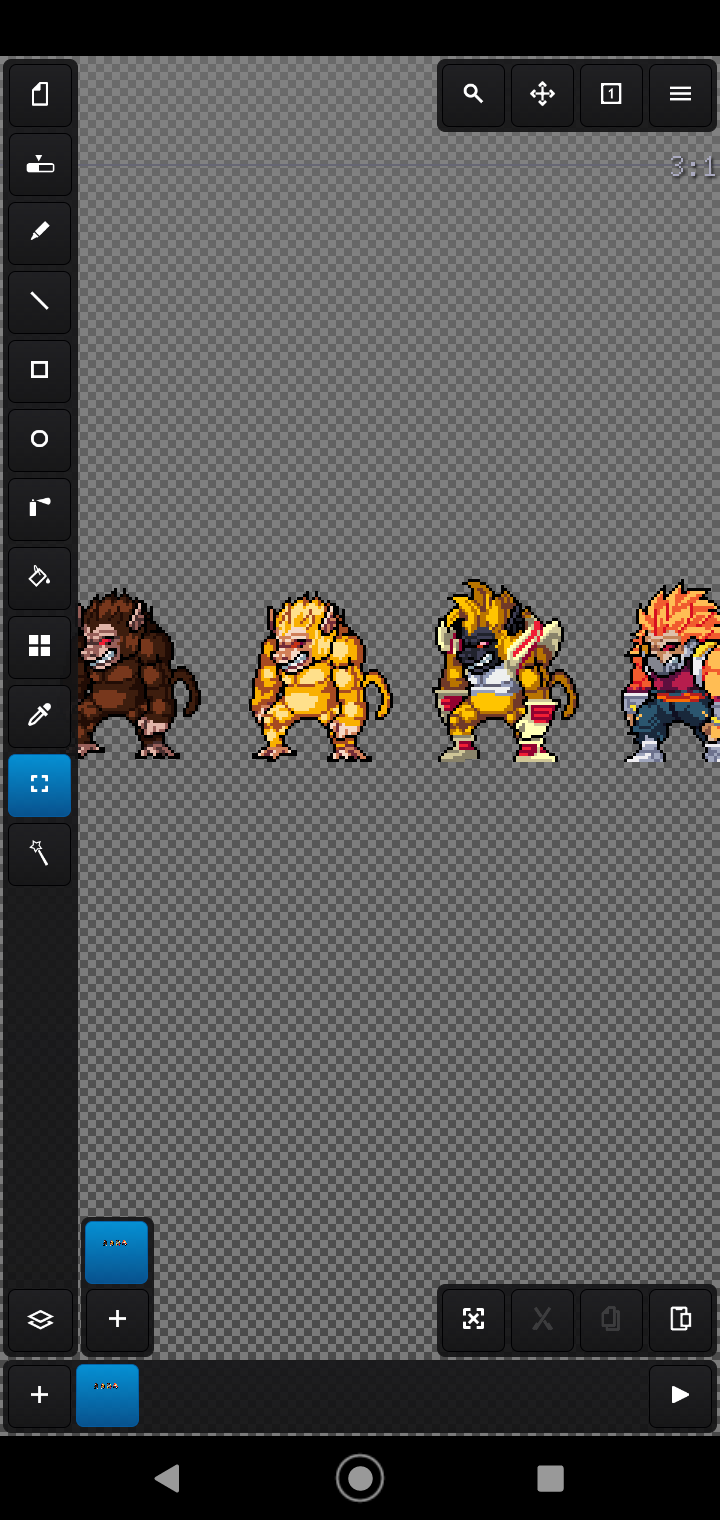The image size is (720, 1520).
Task: Click the greyed-out copy icon
Action: (611, 1320)
